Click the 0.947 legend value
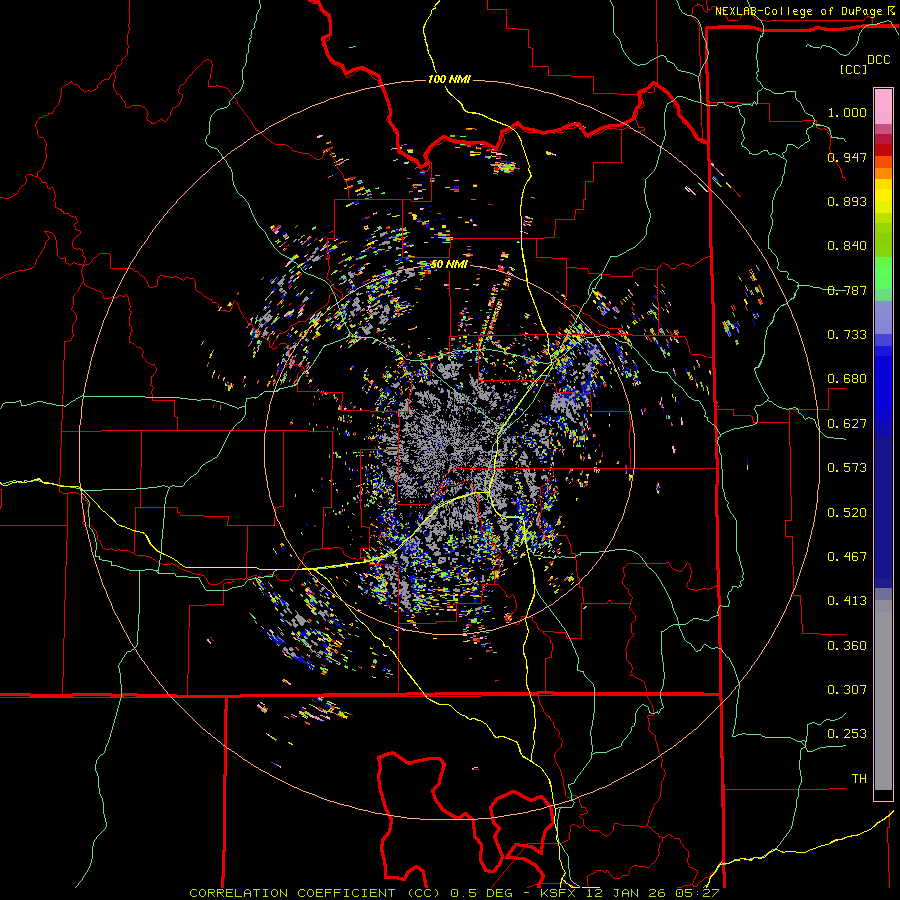900x900 pixels. click(x=847, y=157)
